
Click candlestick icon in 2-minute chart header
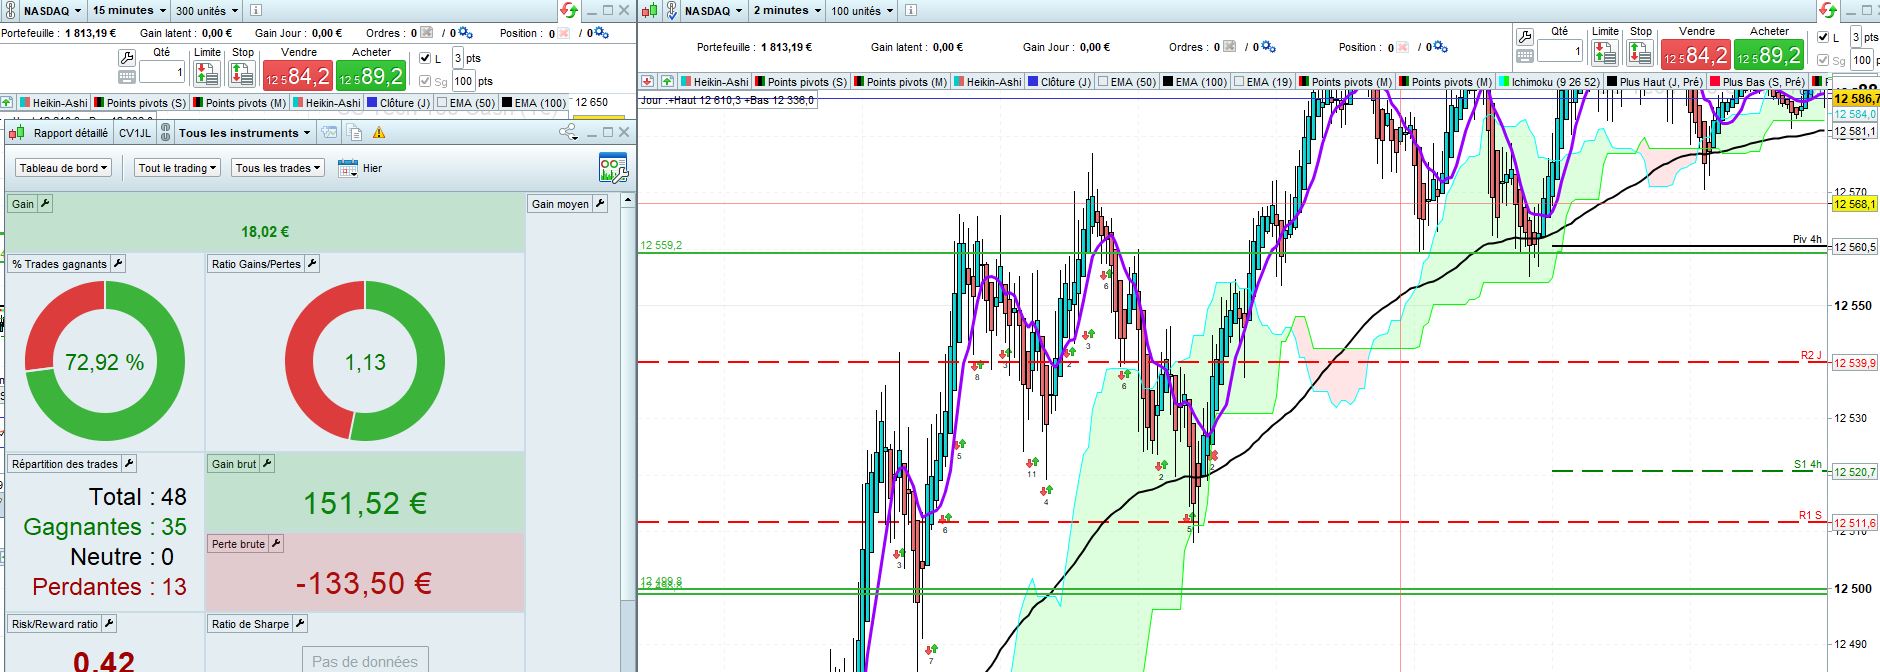coord(650,11)
